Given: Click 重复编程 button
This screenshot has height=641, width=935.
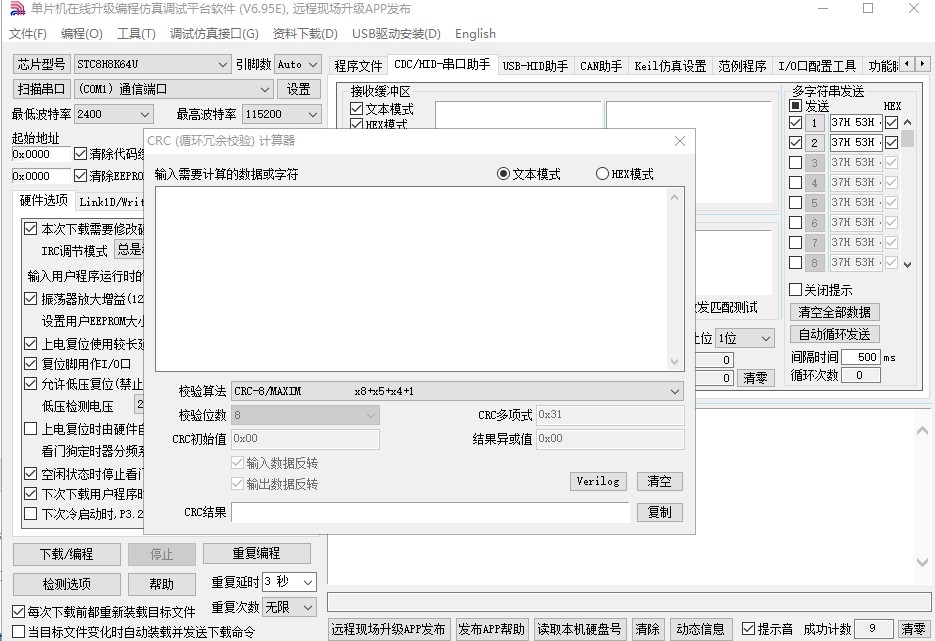Looking at the screenshot, I should pos(256,553).
